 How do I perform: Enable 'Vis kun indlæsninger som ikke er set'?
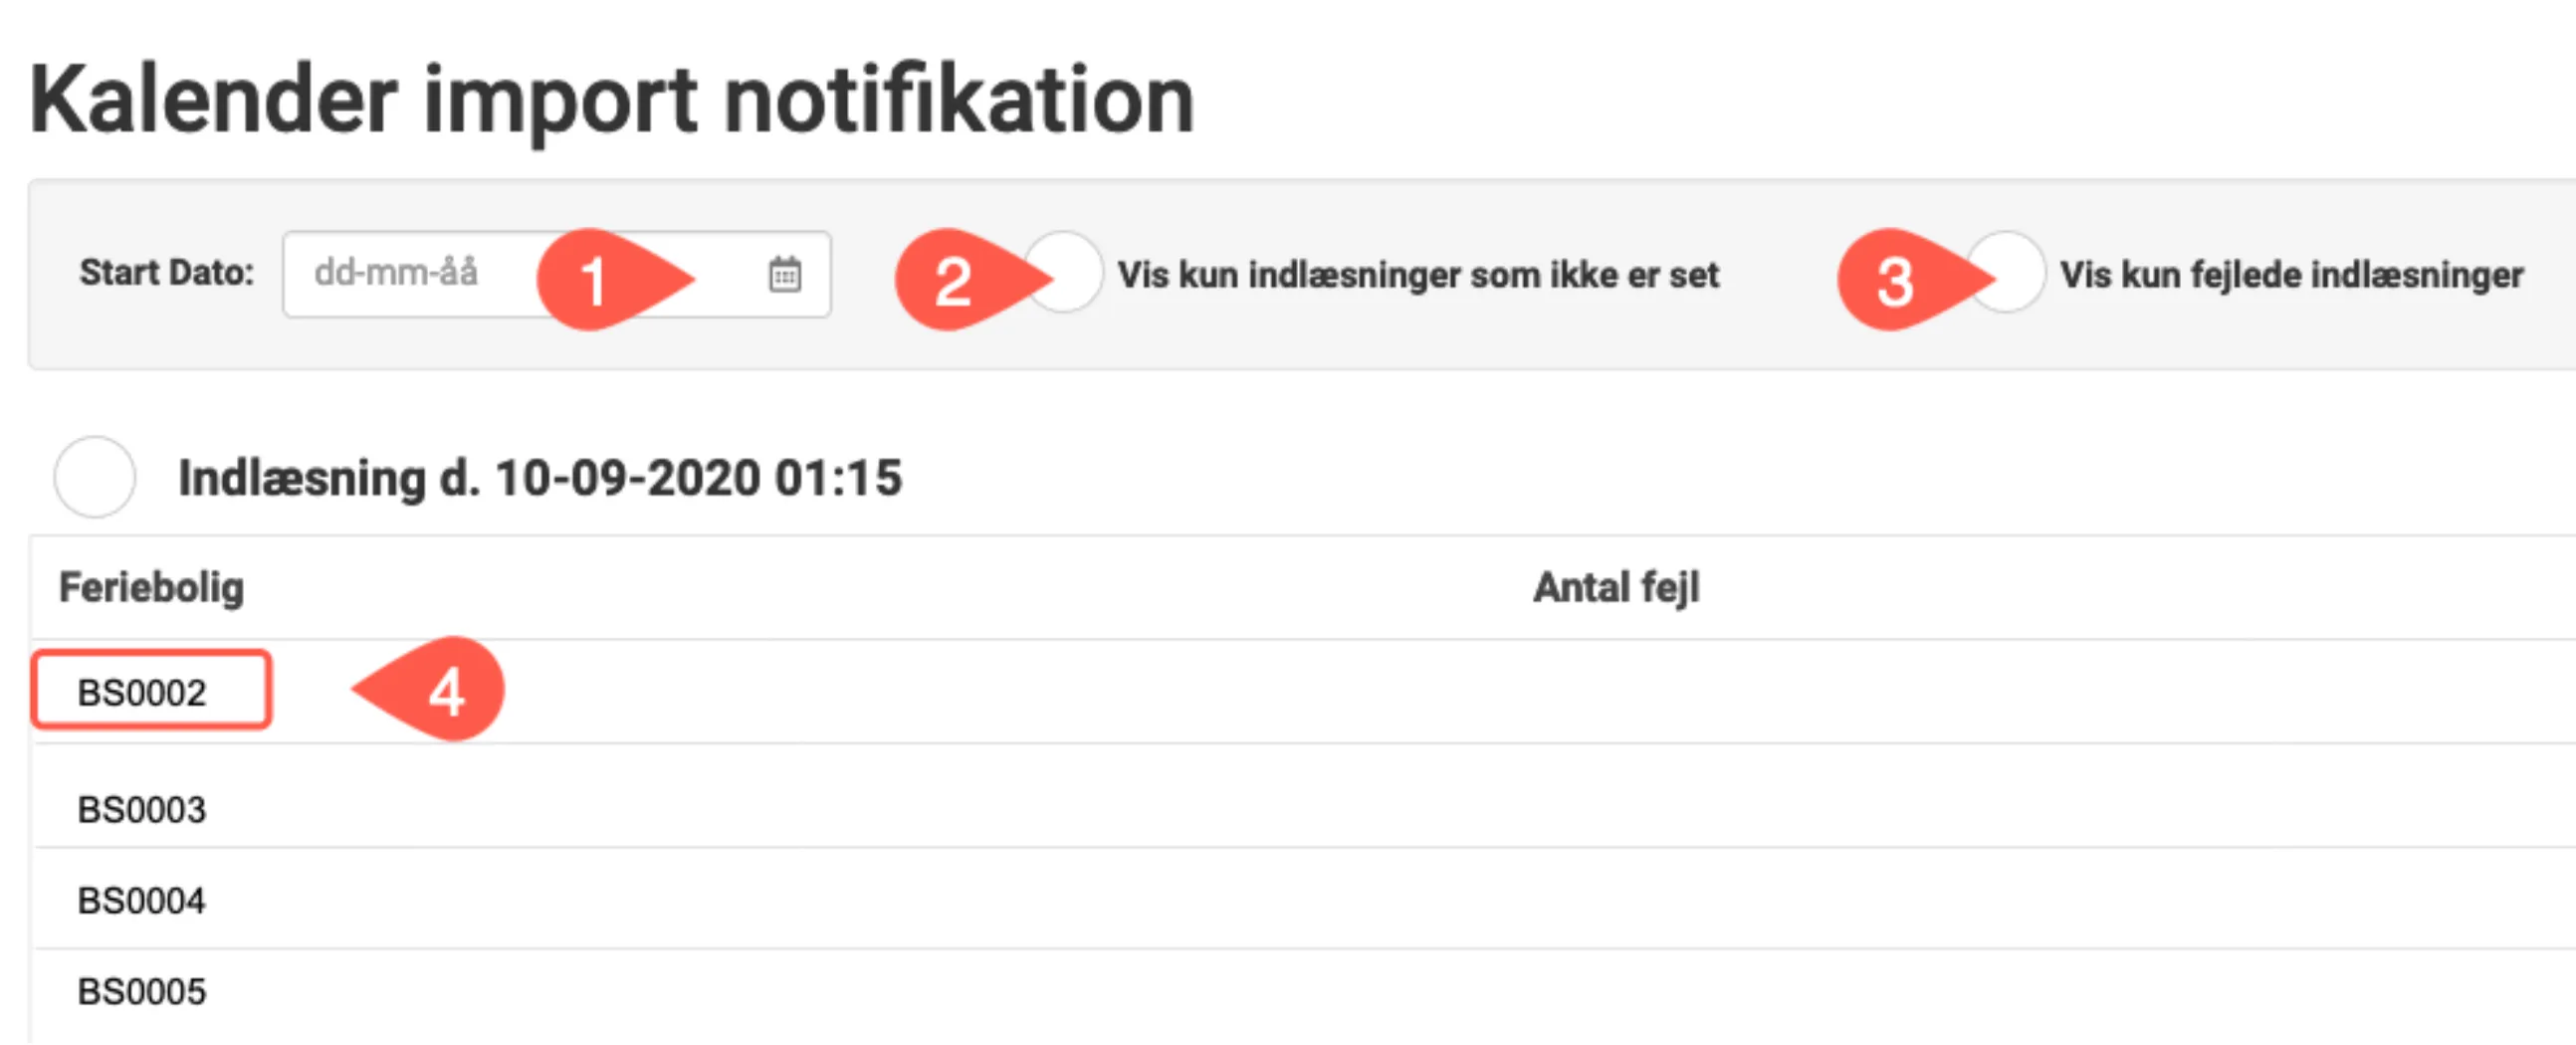tap(1062, 274)
